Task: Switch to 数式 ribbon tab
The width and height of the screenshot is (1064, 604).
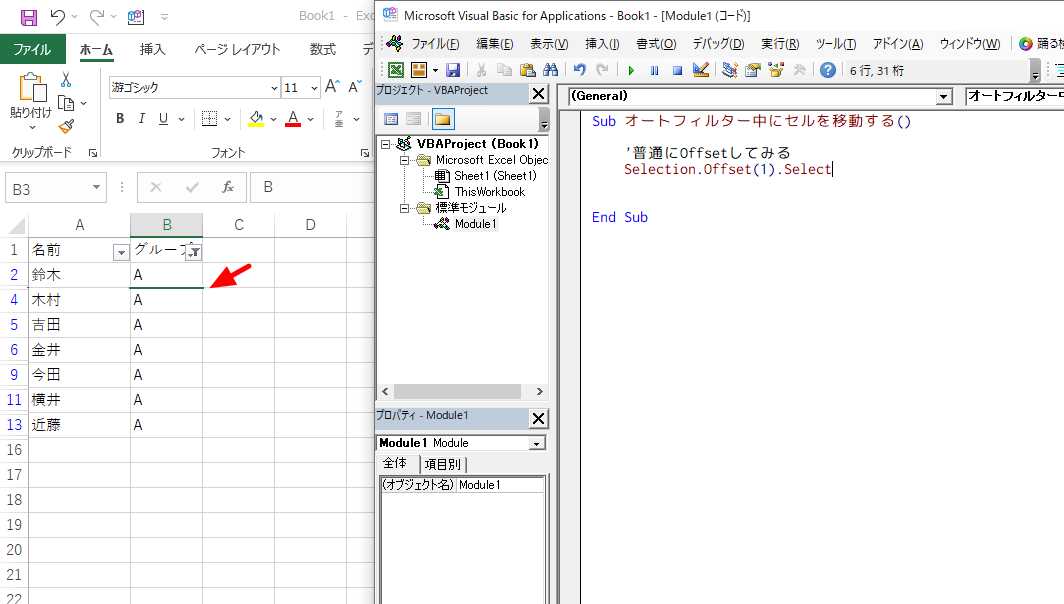Action: (322, 50)
